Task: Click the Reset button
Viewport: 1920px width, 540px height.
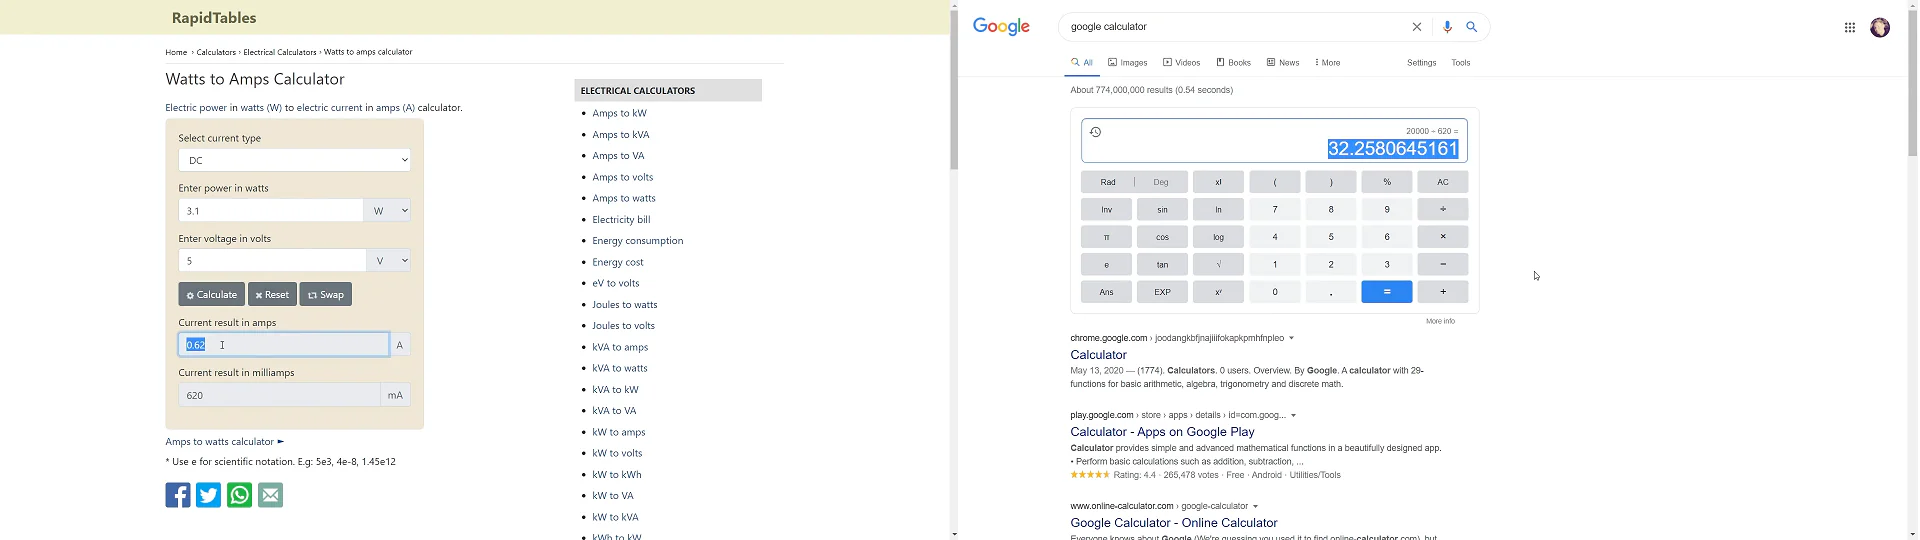Action: (x=272, y=294)
